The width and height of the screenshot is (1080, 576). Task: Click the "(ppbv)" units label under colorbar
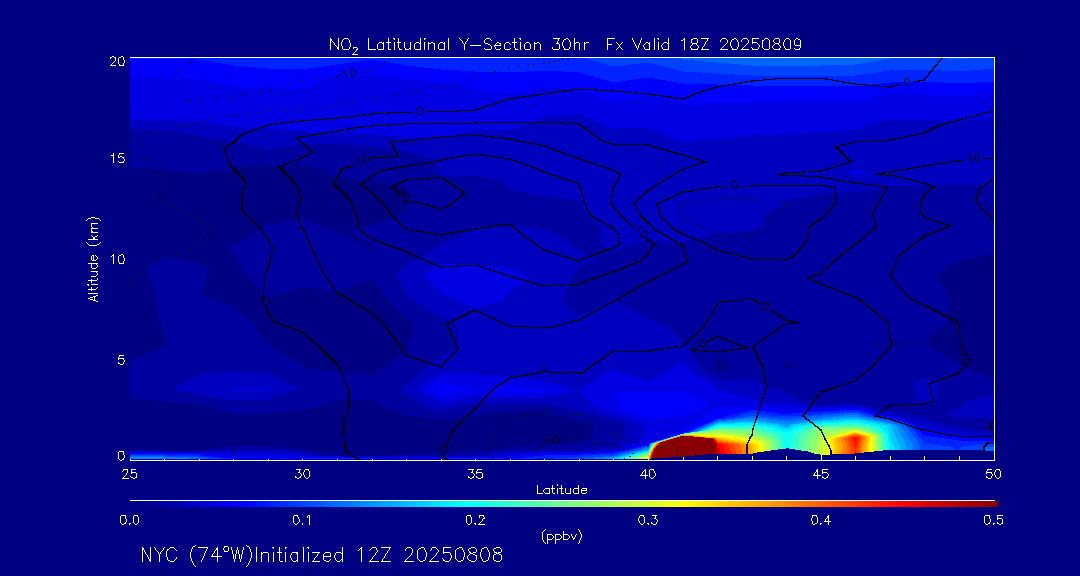562,537
